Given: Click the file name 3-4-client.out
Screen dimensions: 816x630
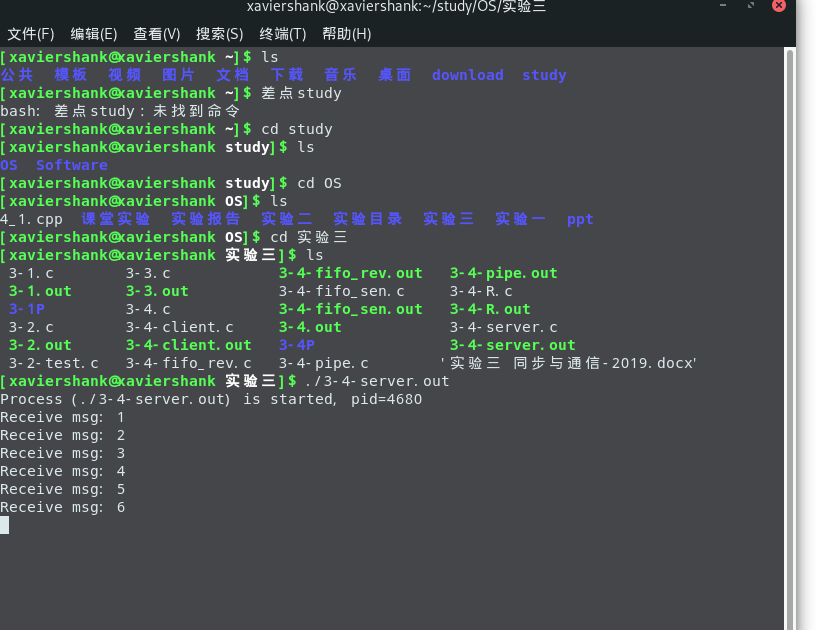Looking at the screenshot, I should [189, 345].
